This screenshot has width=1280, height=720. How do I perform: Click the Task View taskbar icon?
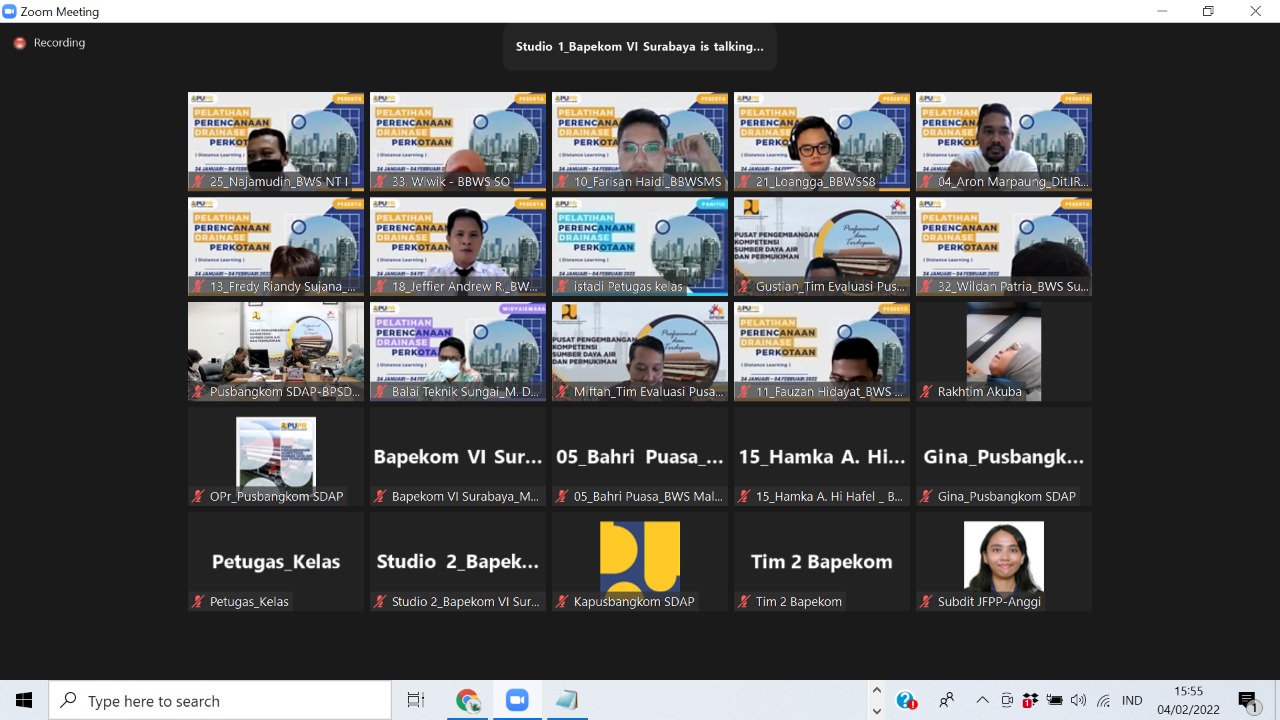point(416,701)
